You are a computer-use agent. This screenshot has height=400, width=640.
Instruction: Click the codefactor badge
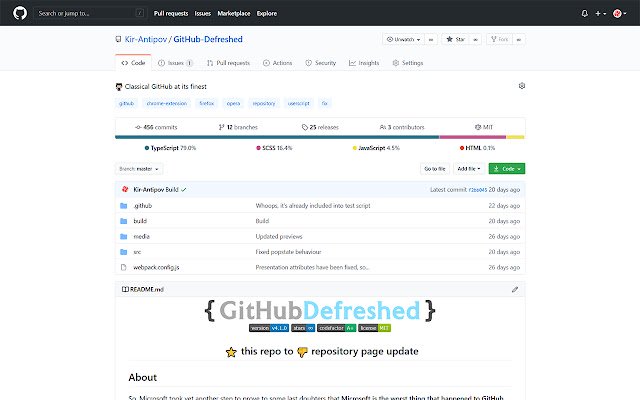pyautogui.click(x=336, y=328)
